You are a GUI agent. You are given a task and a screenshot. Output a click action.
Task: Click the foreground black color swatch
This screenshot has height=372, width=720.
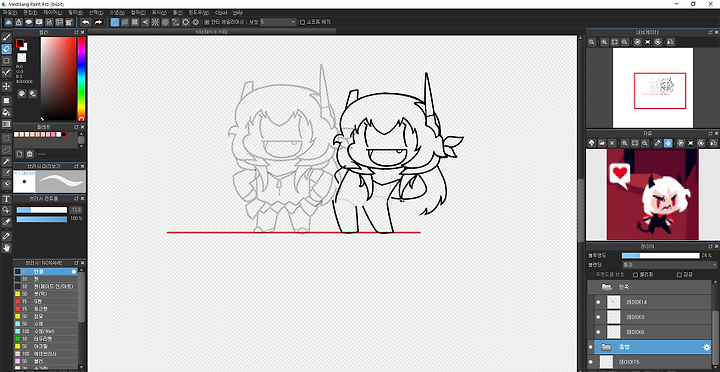(x=20, y=43)
